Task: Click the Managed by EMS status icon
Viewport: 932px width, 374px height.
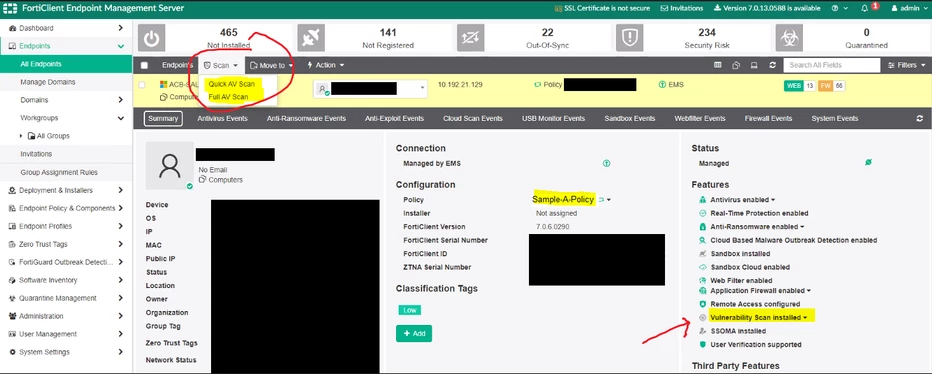Action: (606, 163)
